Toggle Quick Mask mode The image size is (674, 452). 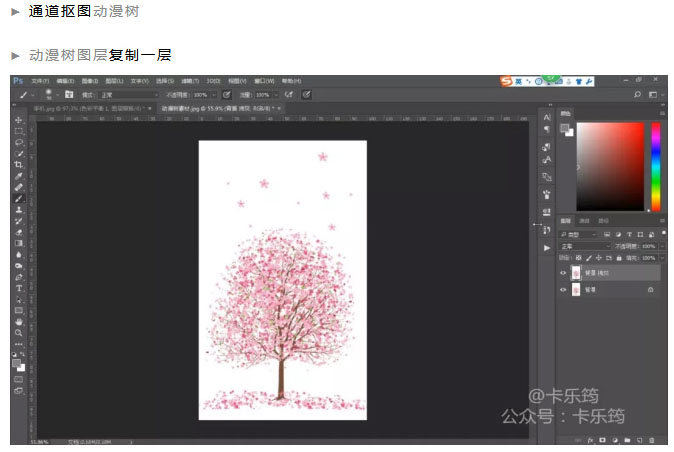click(19, 379)
